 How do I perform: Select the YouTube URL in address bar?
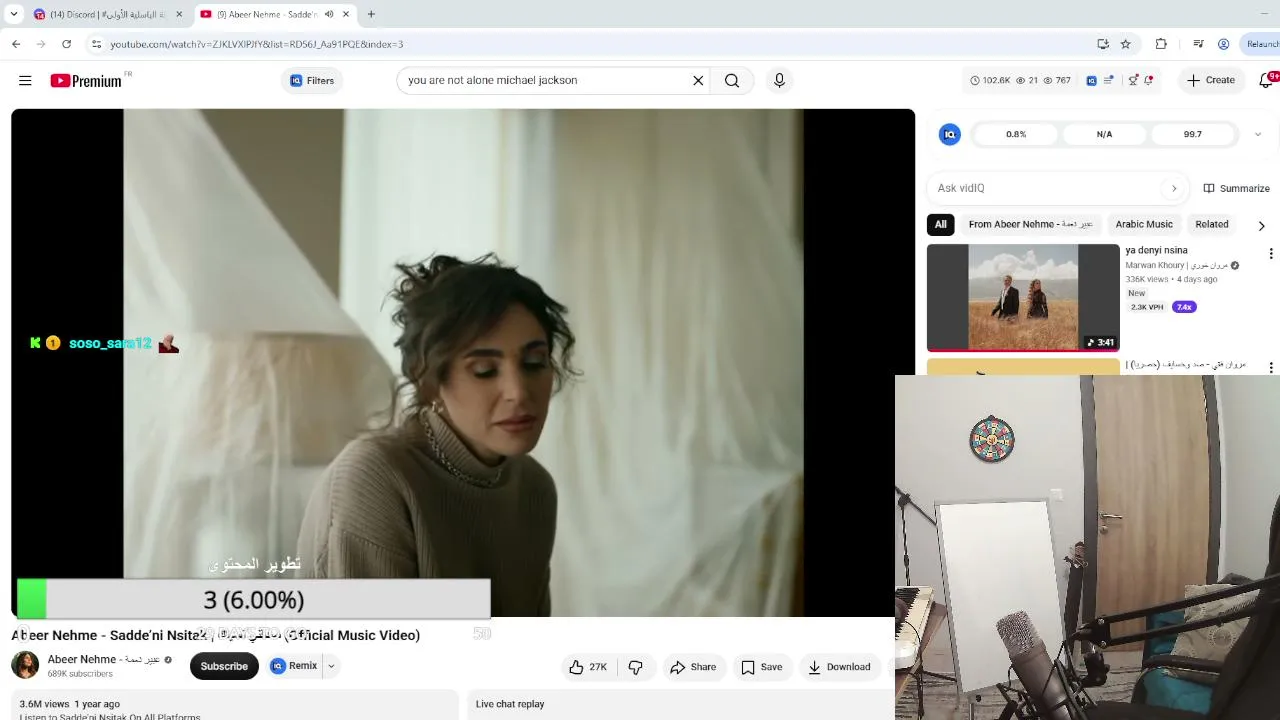256,44
